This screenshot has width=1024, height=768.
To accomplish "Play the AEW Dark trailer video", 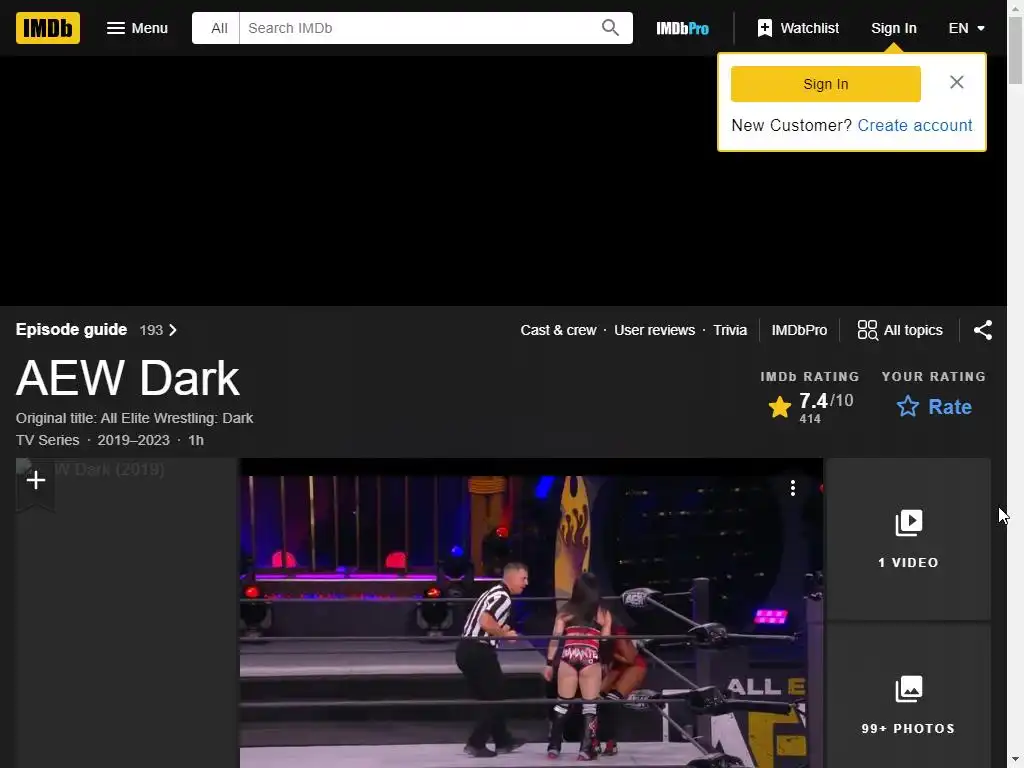I will (531, 614).
